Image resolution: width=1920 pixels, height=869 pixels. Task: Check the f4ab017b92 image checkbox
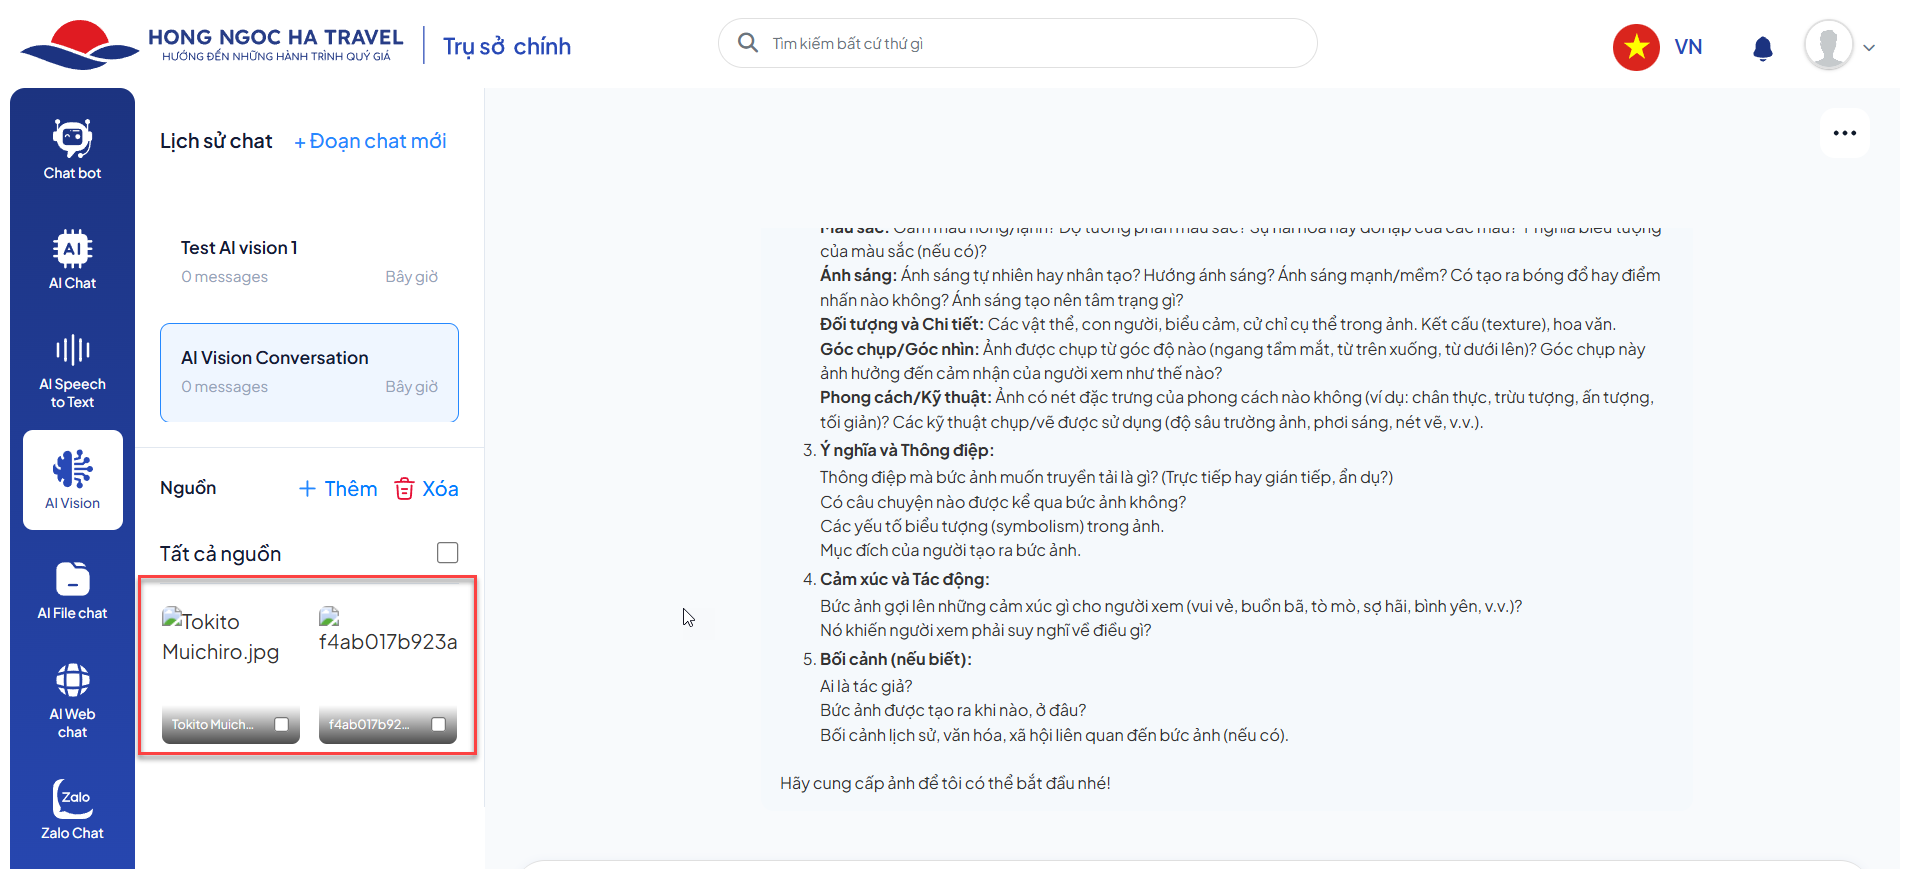438,725
